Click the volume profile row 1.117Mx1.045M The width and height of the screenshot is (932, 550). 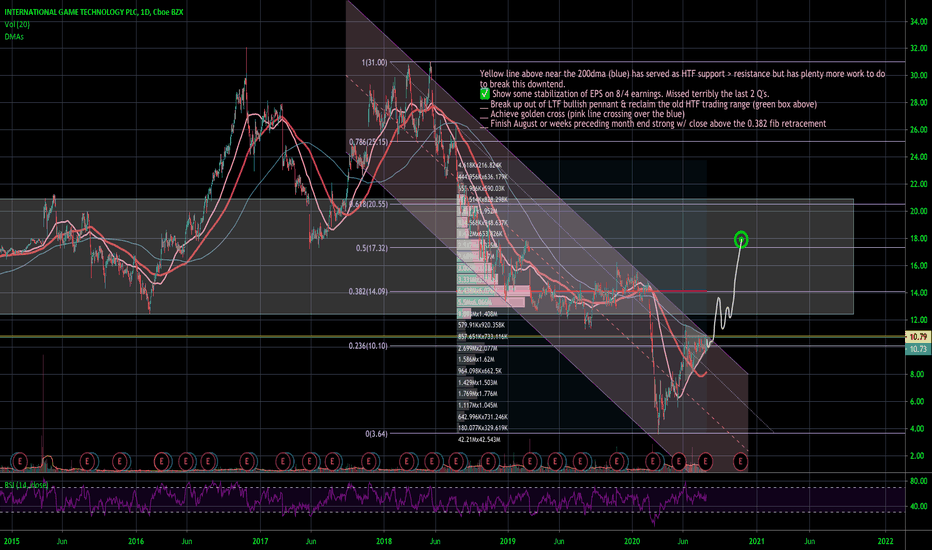[477, 406]
